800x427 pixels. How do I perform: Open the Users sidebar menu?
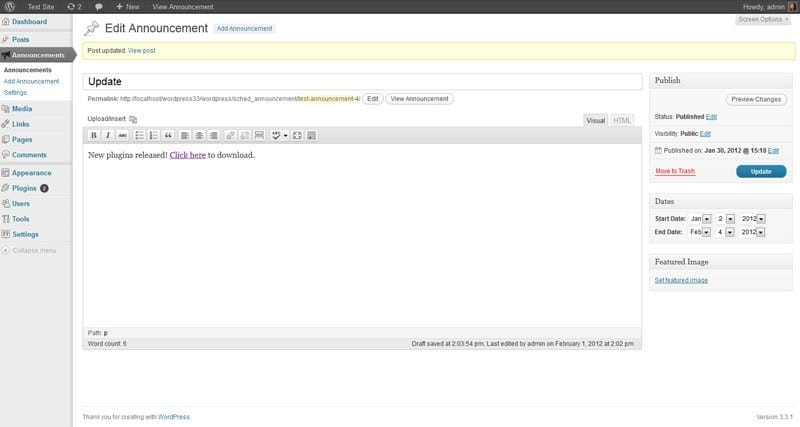[21, 204]
